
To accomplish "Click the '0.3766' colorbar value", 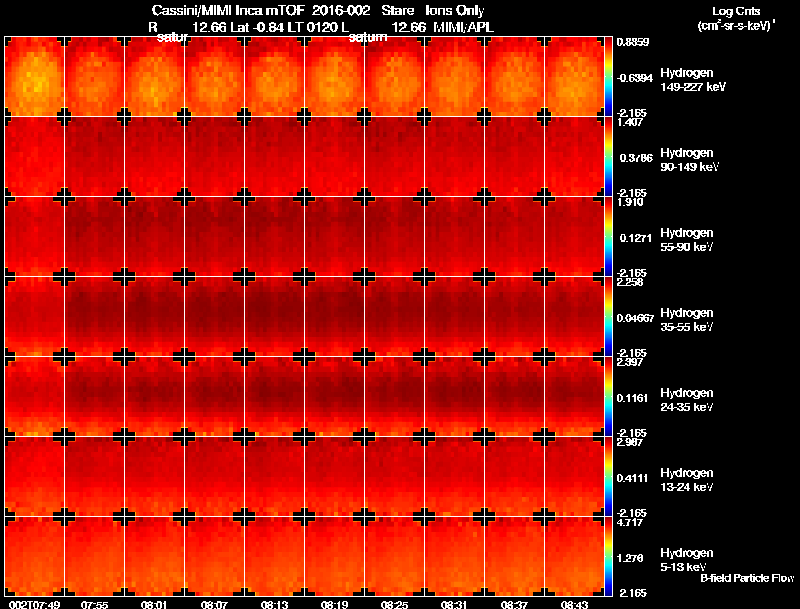I will pyautogui.click(x=636, y=158).
